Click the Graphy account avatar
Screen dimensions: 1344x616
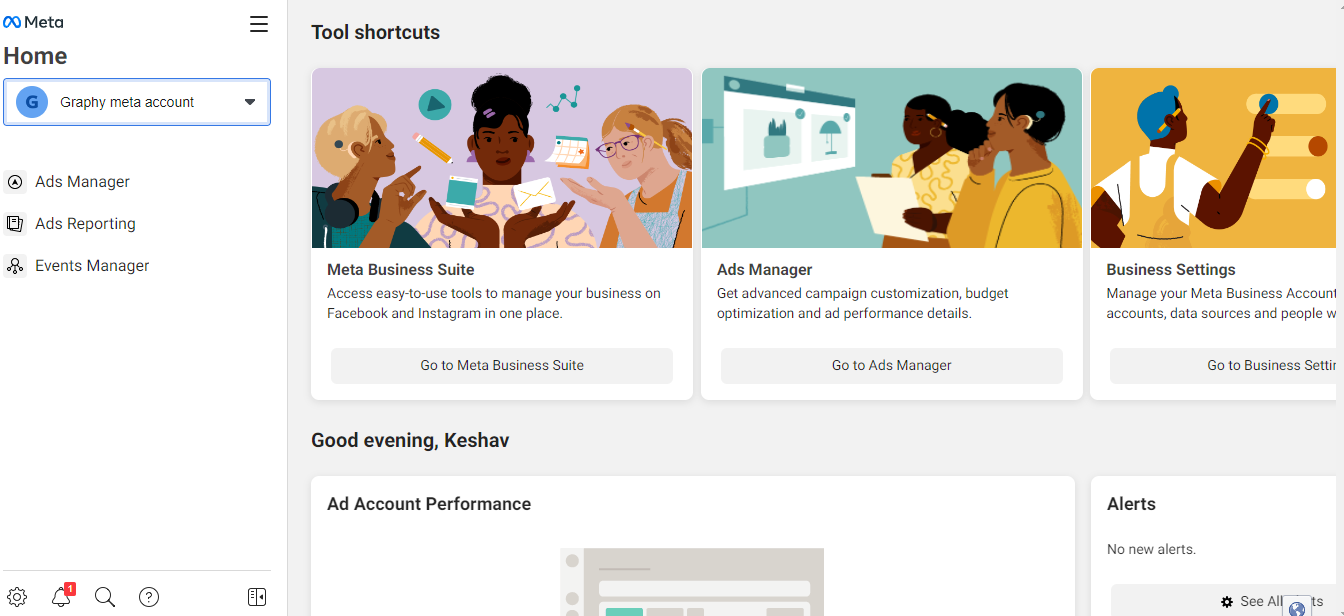[32, 102]
